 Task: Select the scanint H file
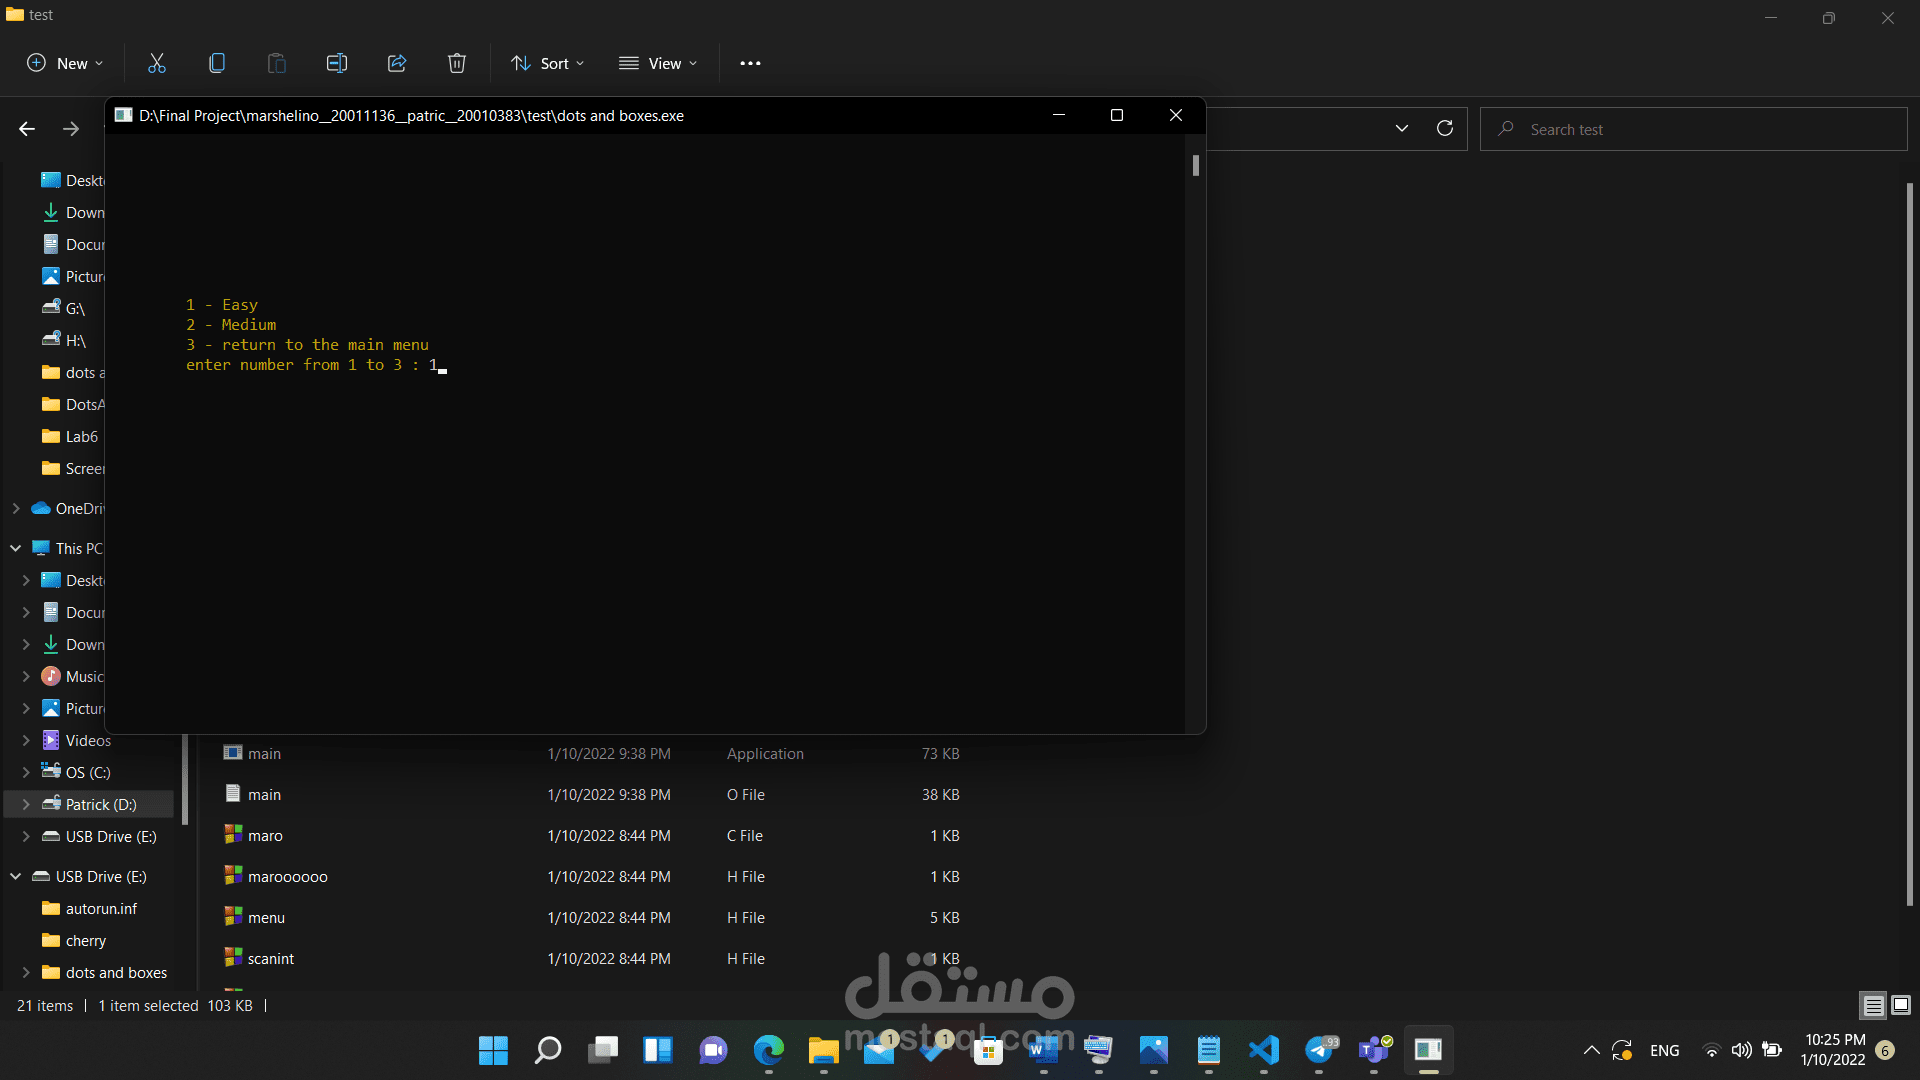coord(271,958)
